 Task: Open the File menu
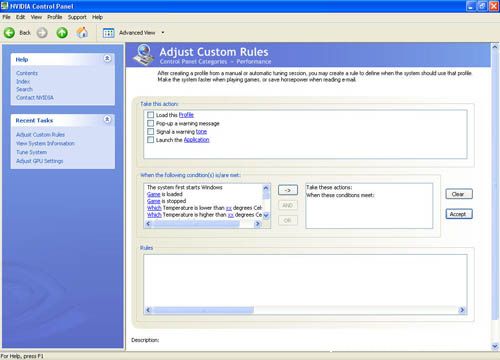pyautogui.click(x=6, y=17)
